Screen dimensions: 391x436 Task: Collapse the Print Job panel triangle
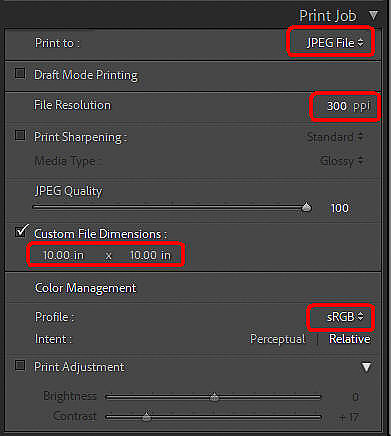tap(373, 15)
